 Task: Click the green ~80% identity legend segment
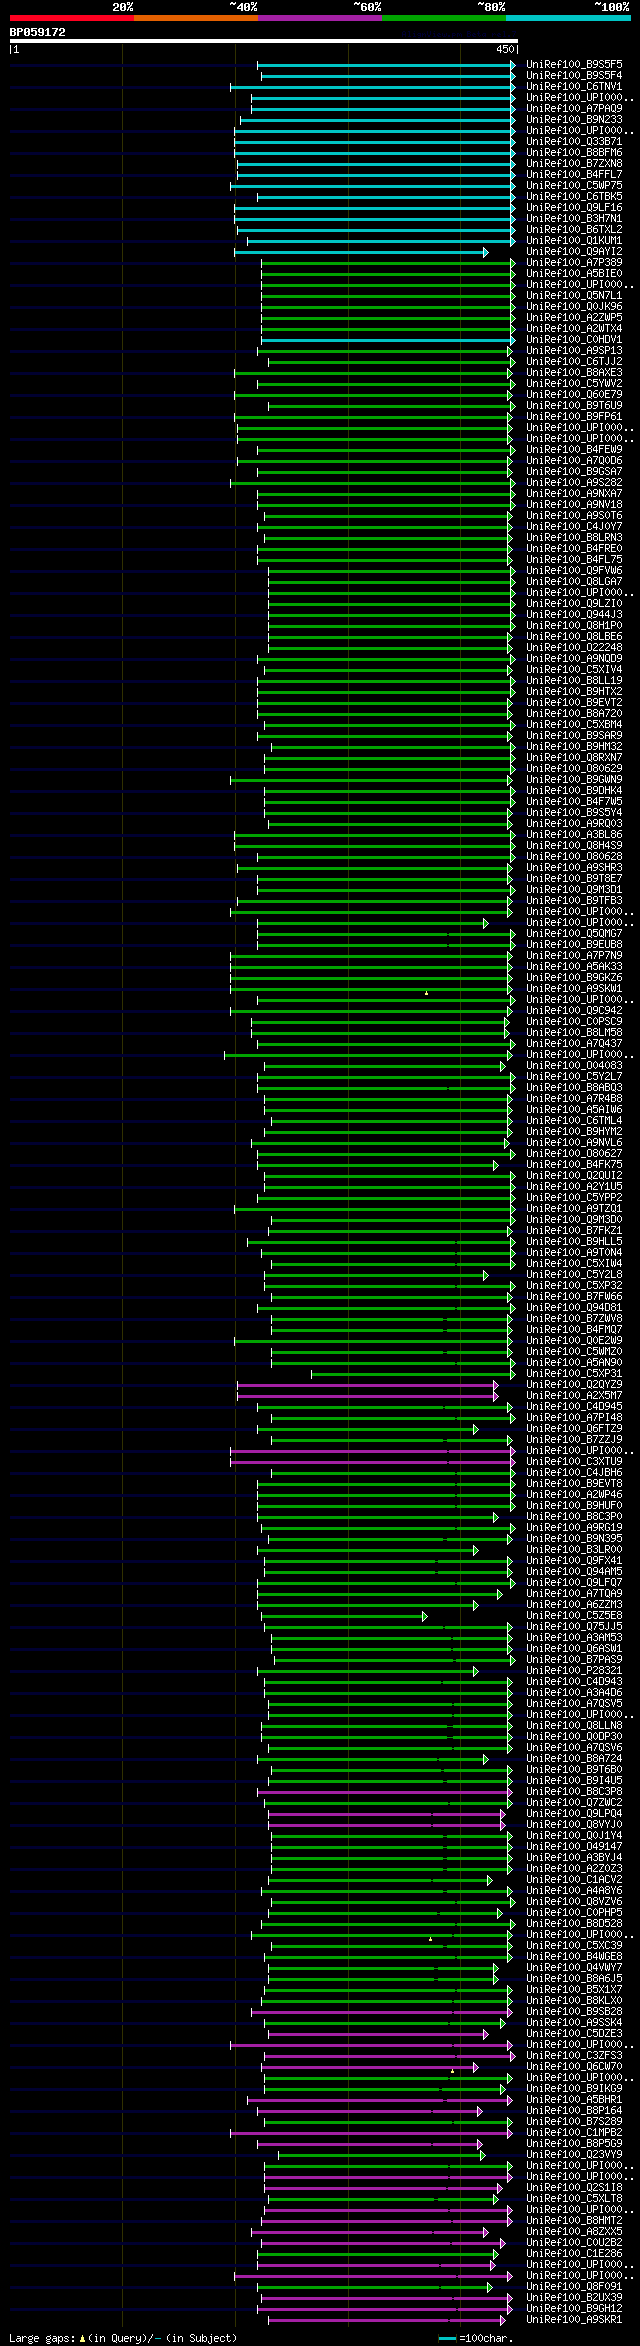(x=444, y=17)
